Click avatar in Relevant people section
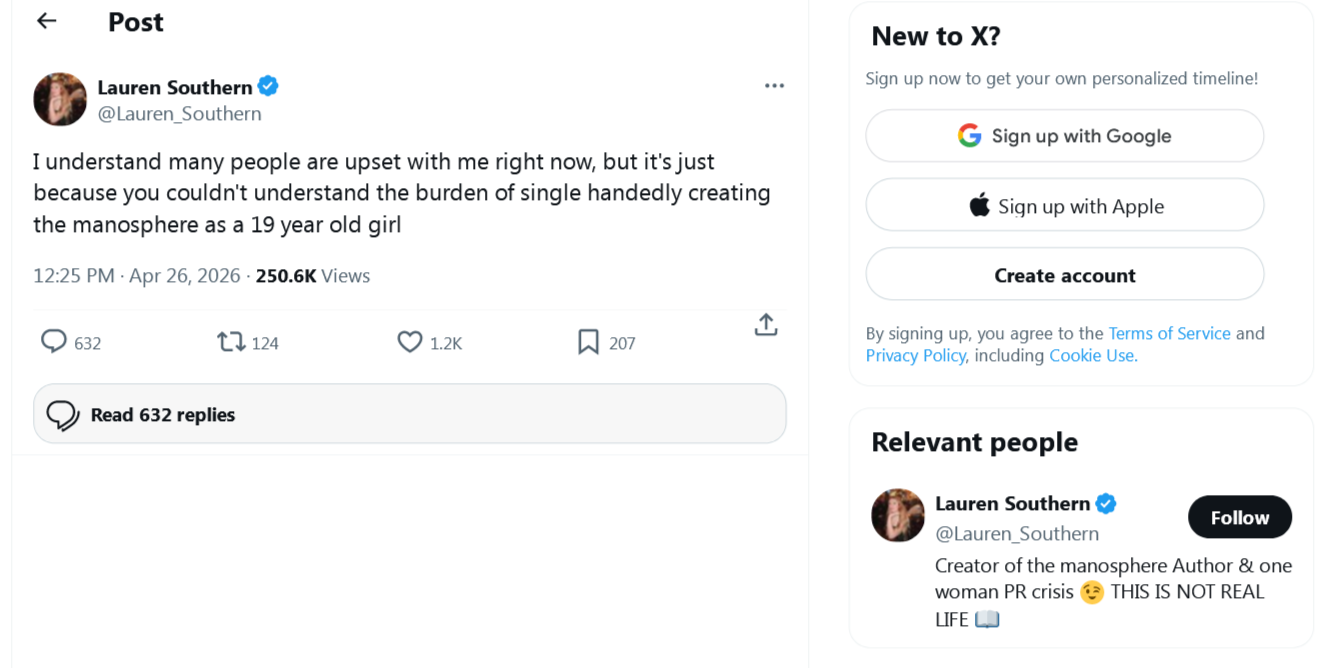This screenshot has height=668, width=1327. tap(898, 515)
